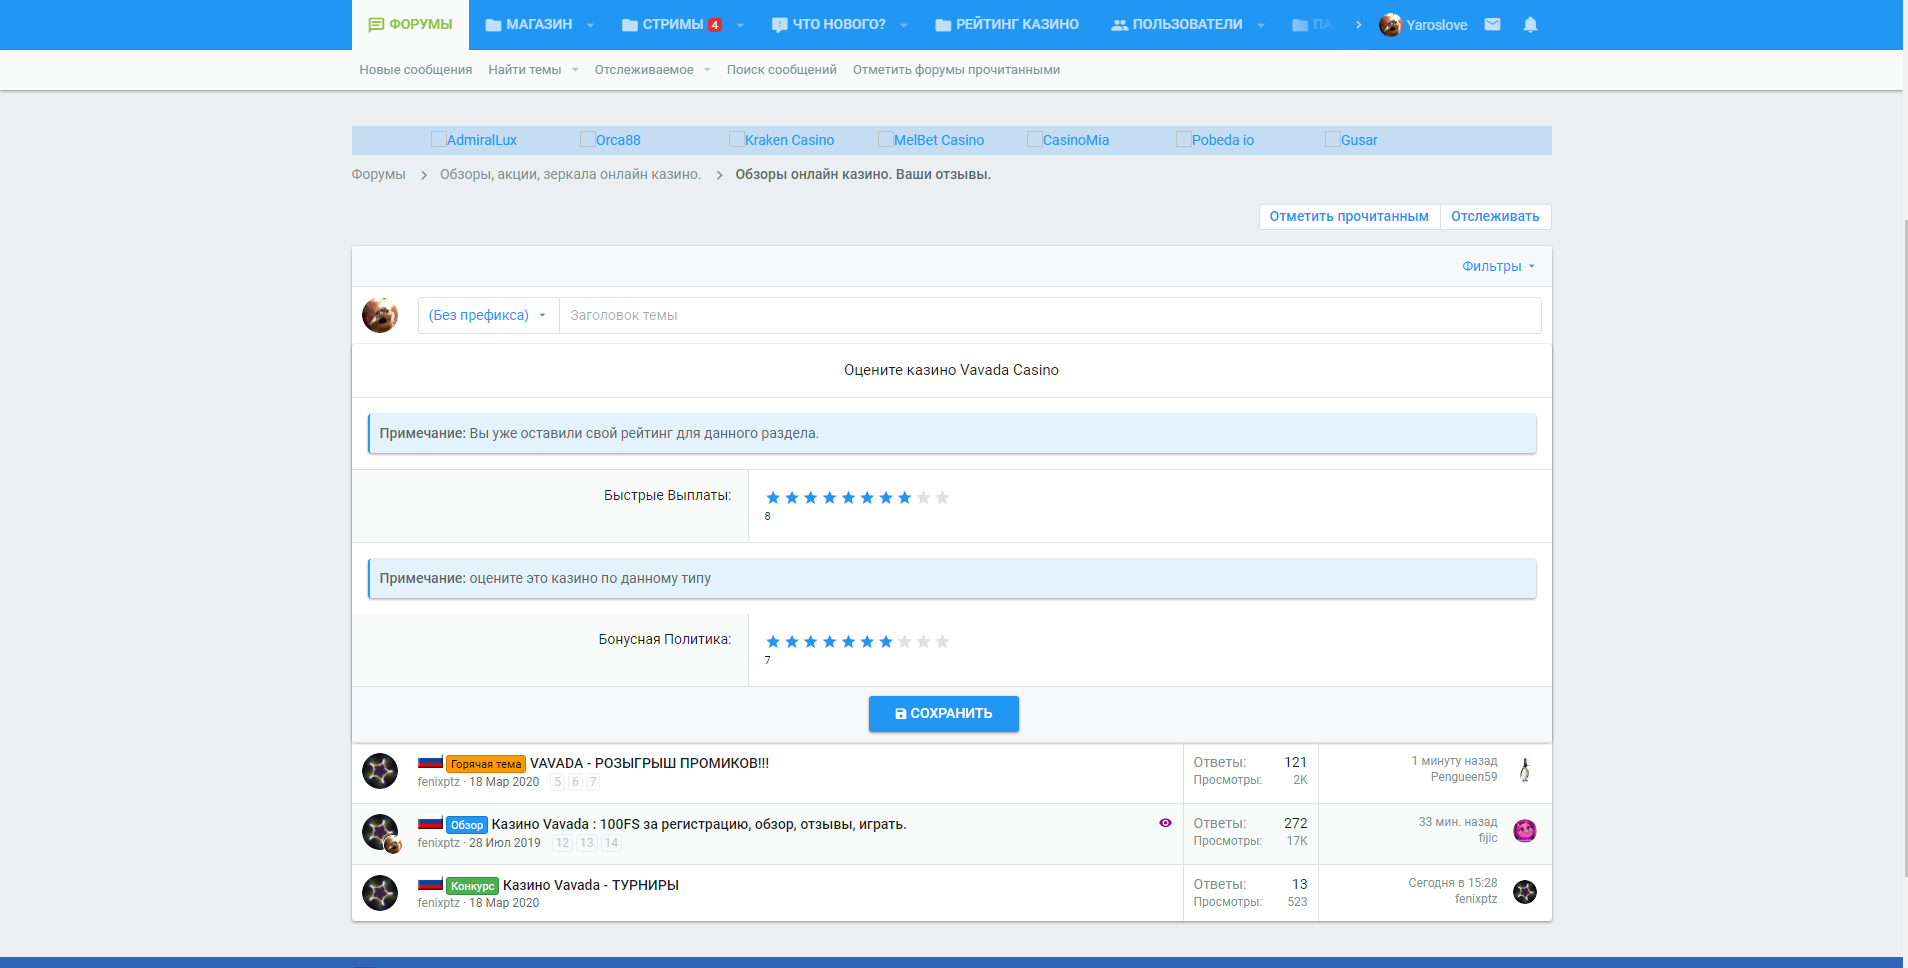The width and height of the screenshot is (1908, 968).
Task: Open the Фильтры dropdown
Action: pos(1498,266)
